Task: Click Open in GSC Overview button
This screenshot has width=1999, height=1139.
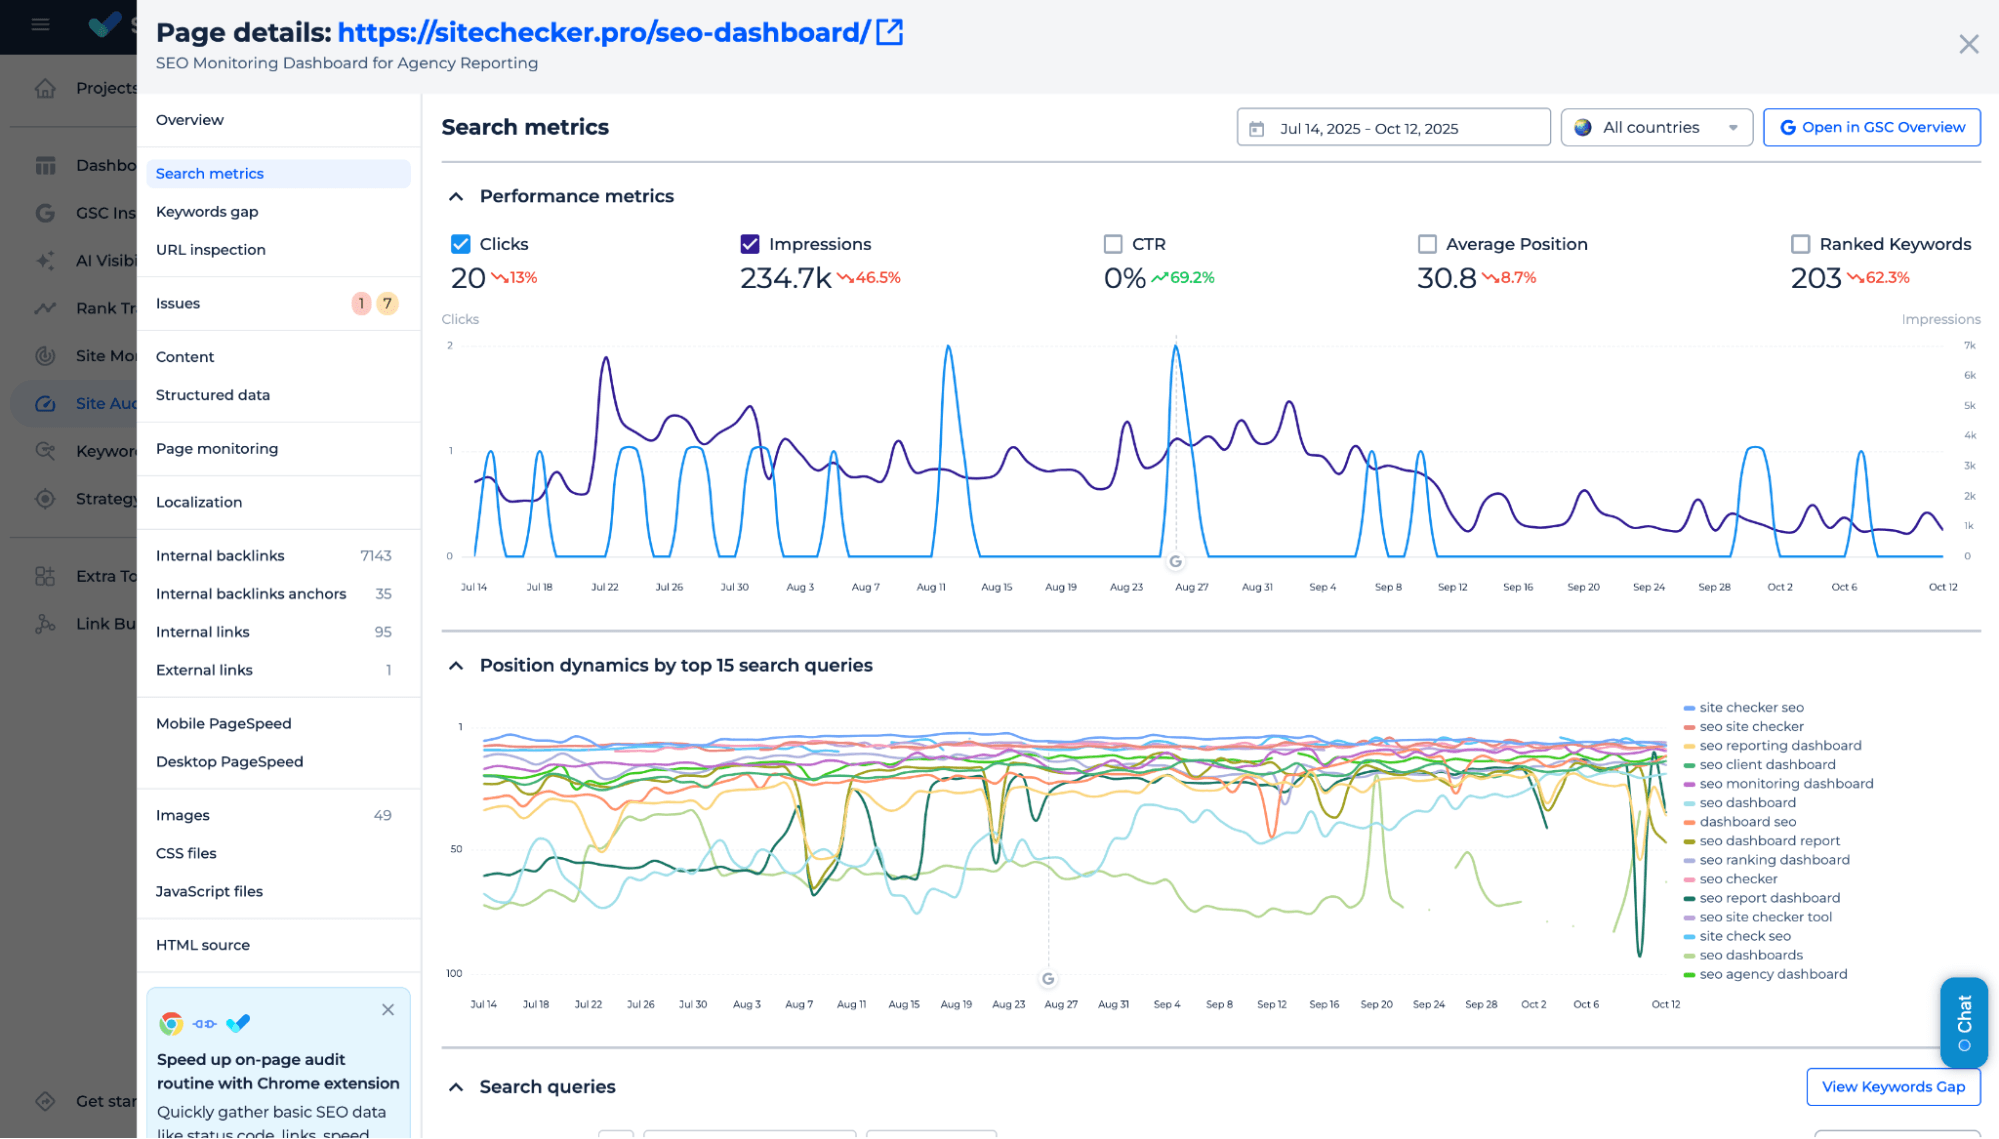Action: (x=1871, y=128)
